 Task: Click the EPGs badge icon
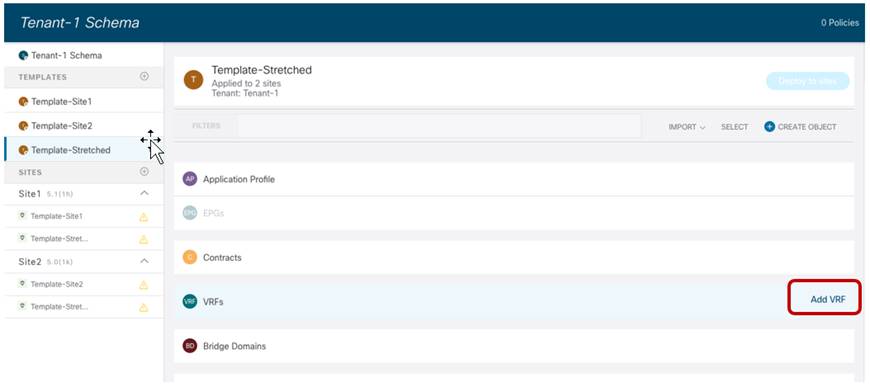[x=190, y=213]
